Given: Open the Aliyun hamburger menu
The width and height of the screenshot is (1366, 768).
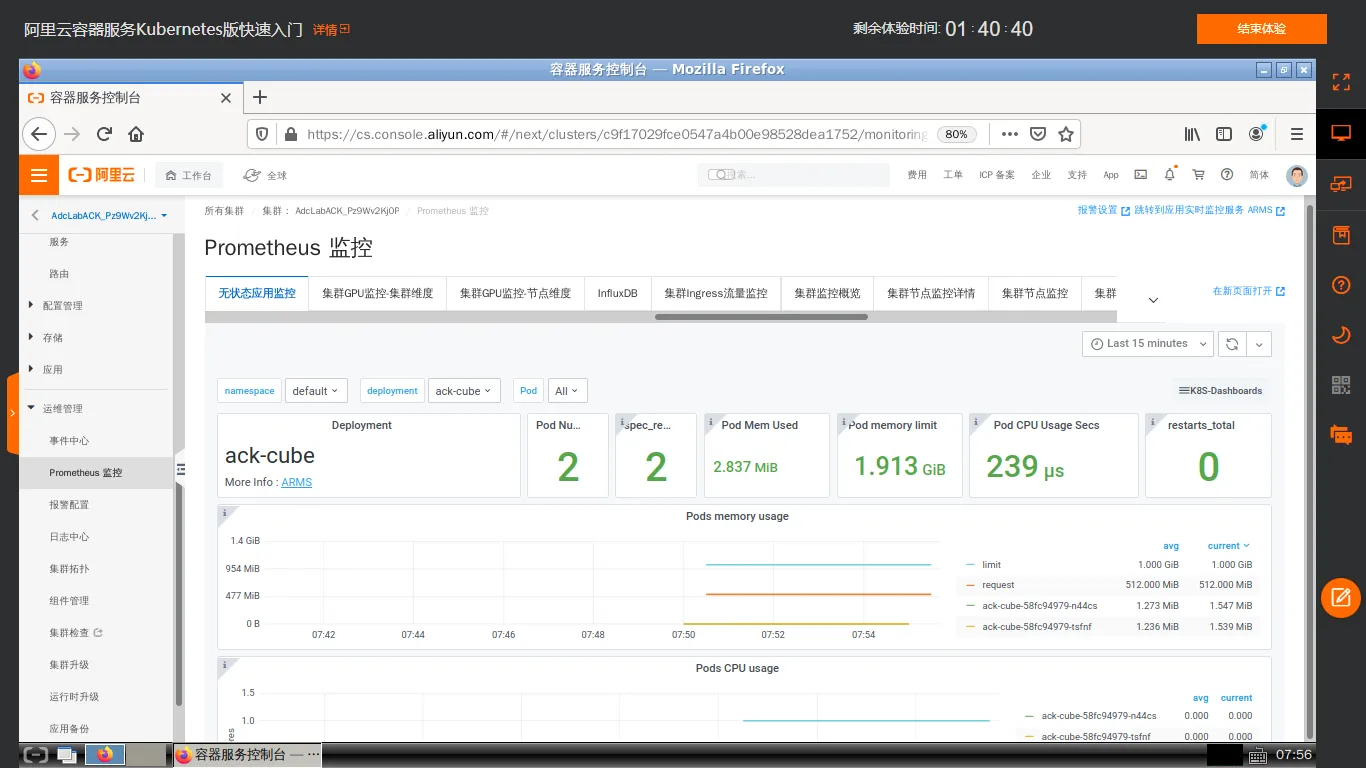Looking at the screenshot, I should tap(39, 175).
